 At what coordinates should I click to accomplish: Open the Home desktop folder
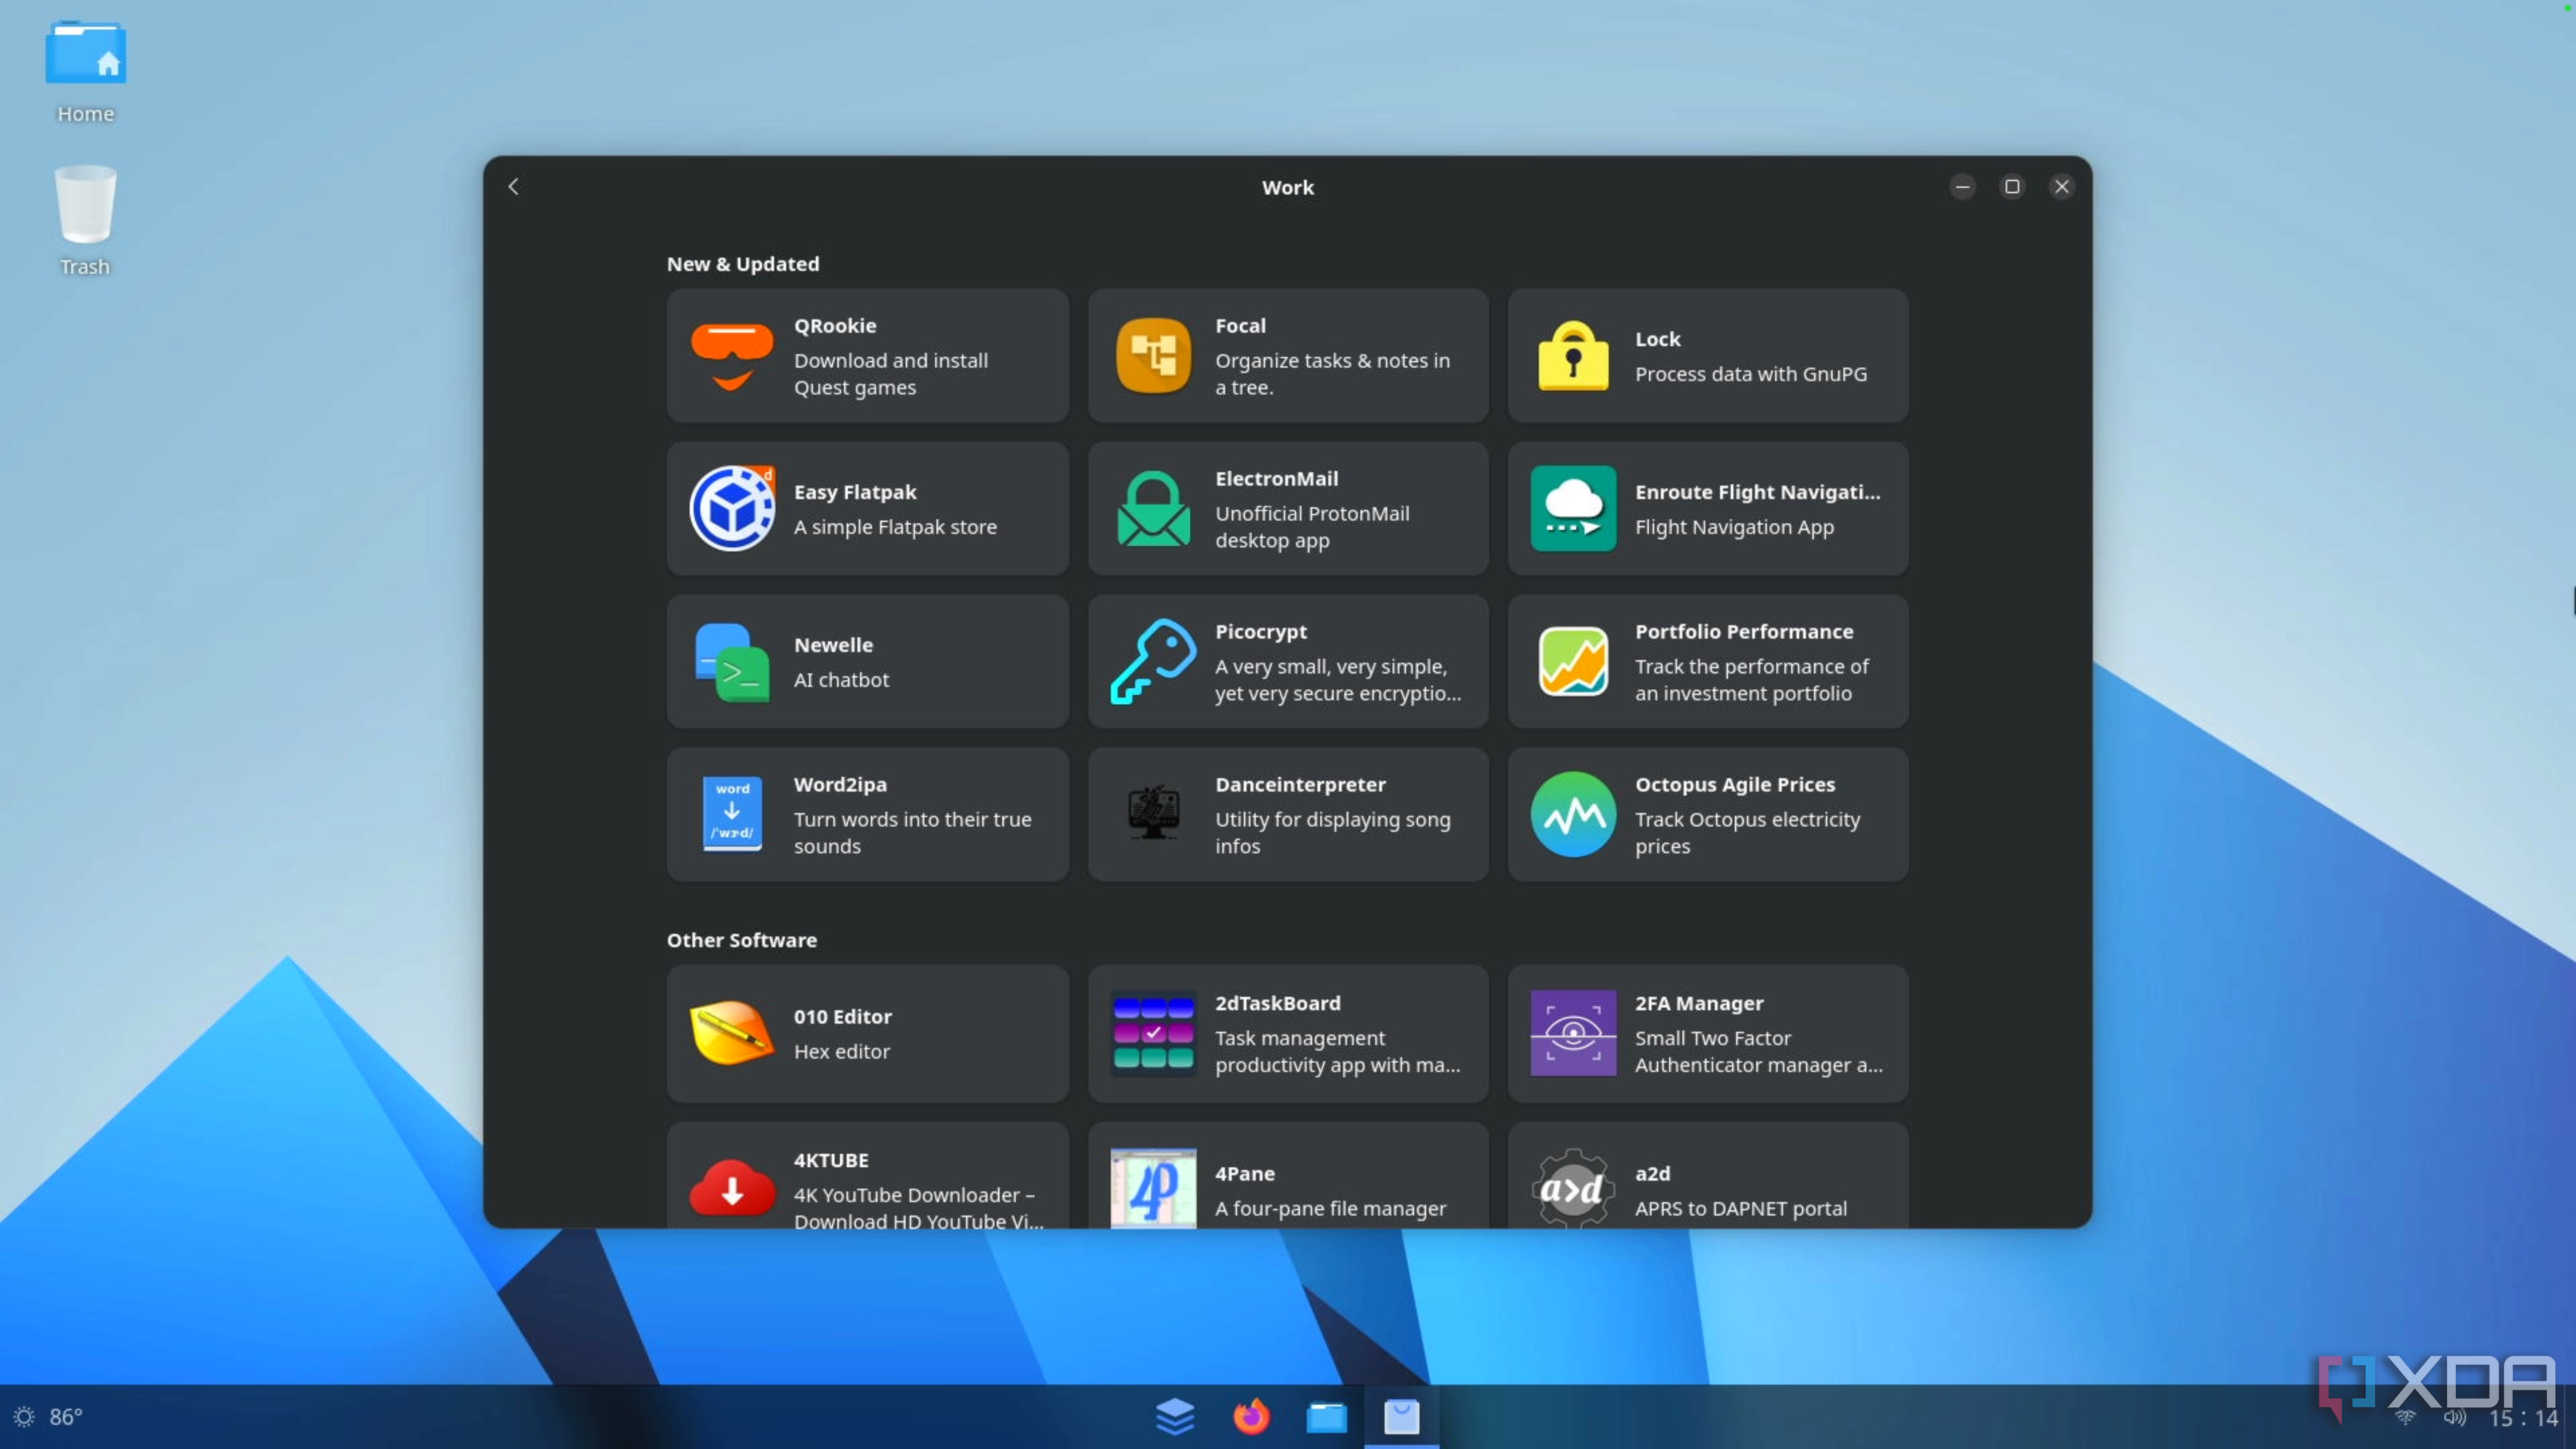click(85, 72)
